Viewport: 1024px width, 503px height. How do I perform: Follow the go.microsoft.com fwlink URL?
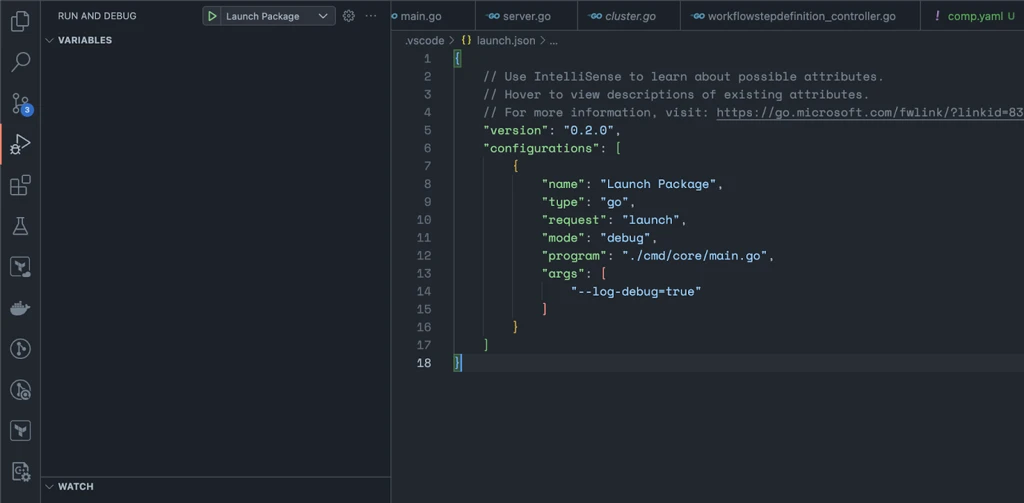pyautogui.click(x=870, y=112)
